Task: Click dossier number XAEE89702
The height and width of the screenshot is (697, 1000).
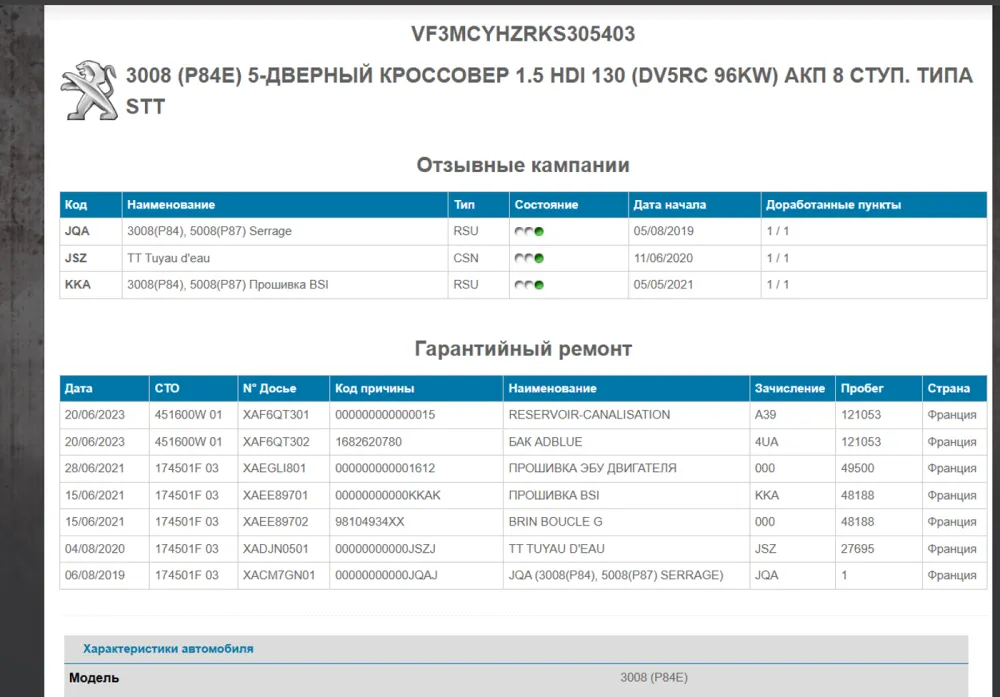Action: 276,522
